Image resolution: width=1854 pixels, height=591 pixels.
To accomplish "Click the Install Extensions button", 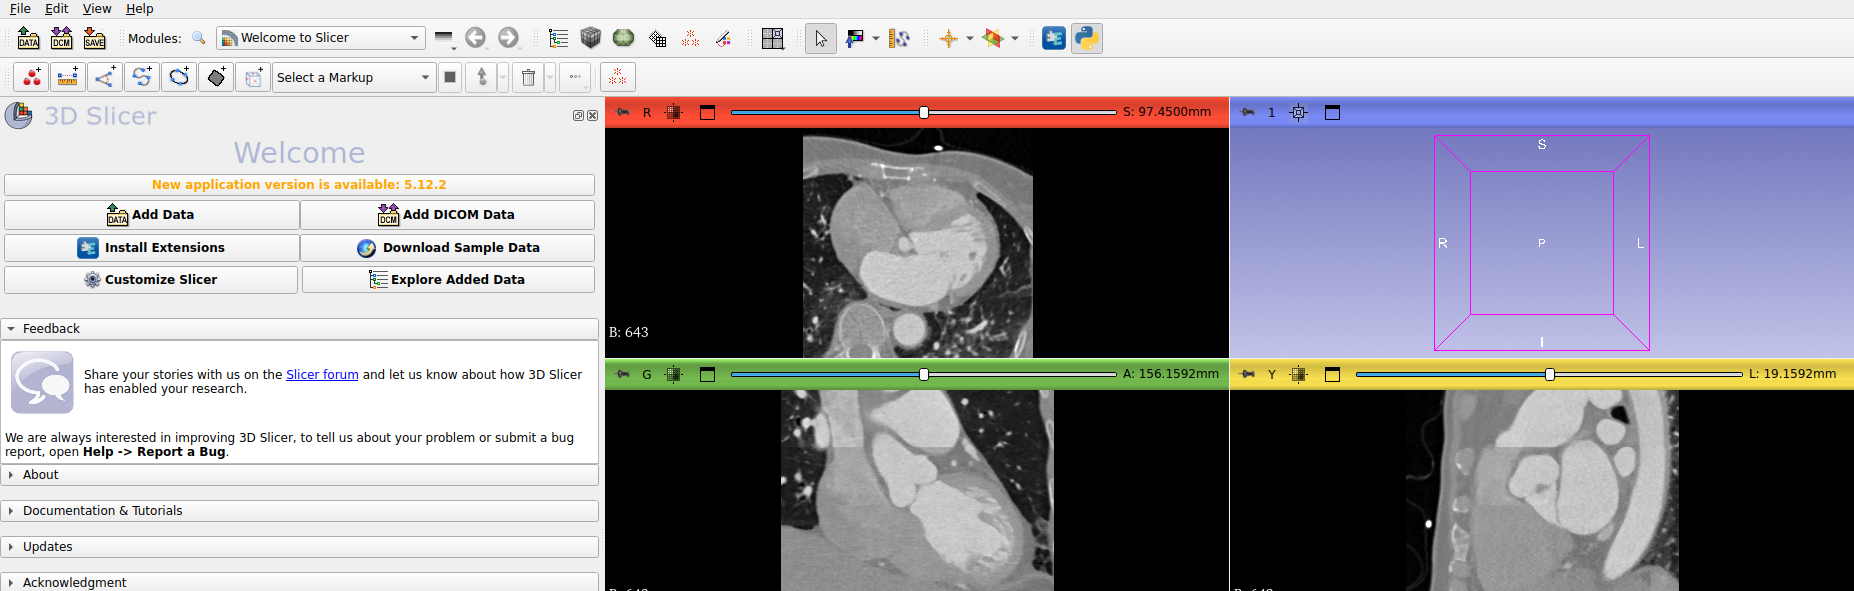I will [x=152, y=248].
